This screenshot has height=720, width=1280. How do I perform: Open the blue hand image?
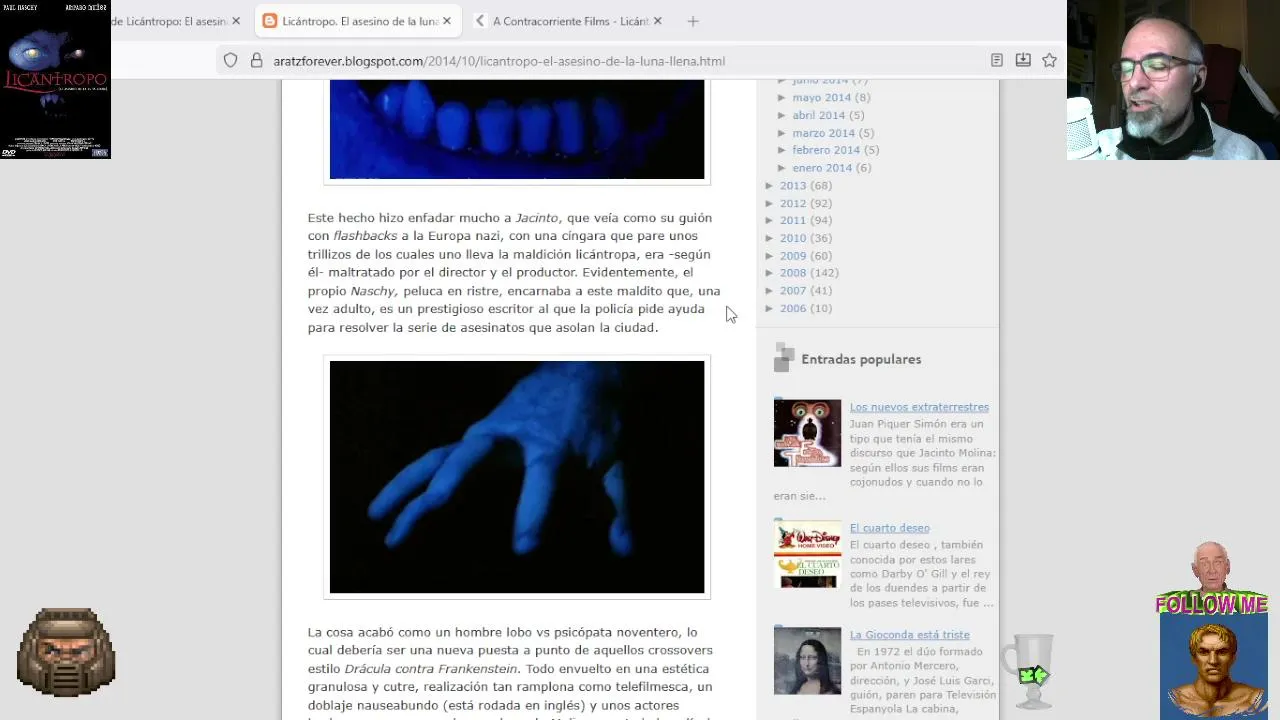click(517, 477)
